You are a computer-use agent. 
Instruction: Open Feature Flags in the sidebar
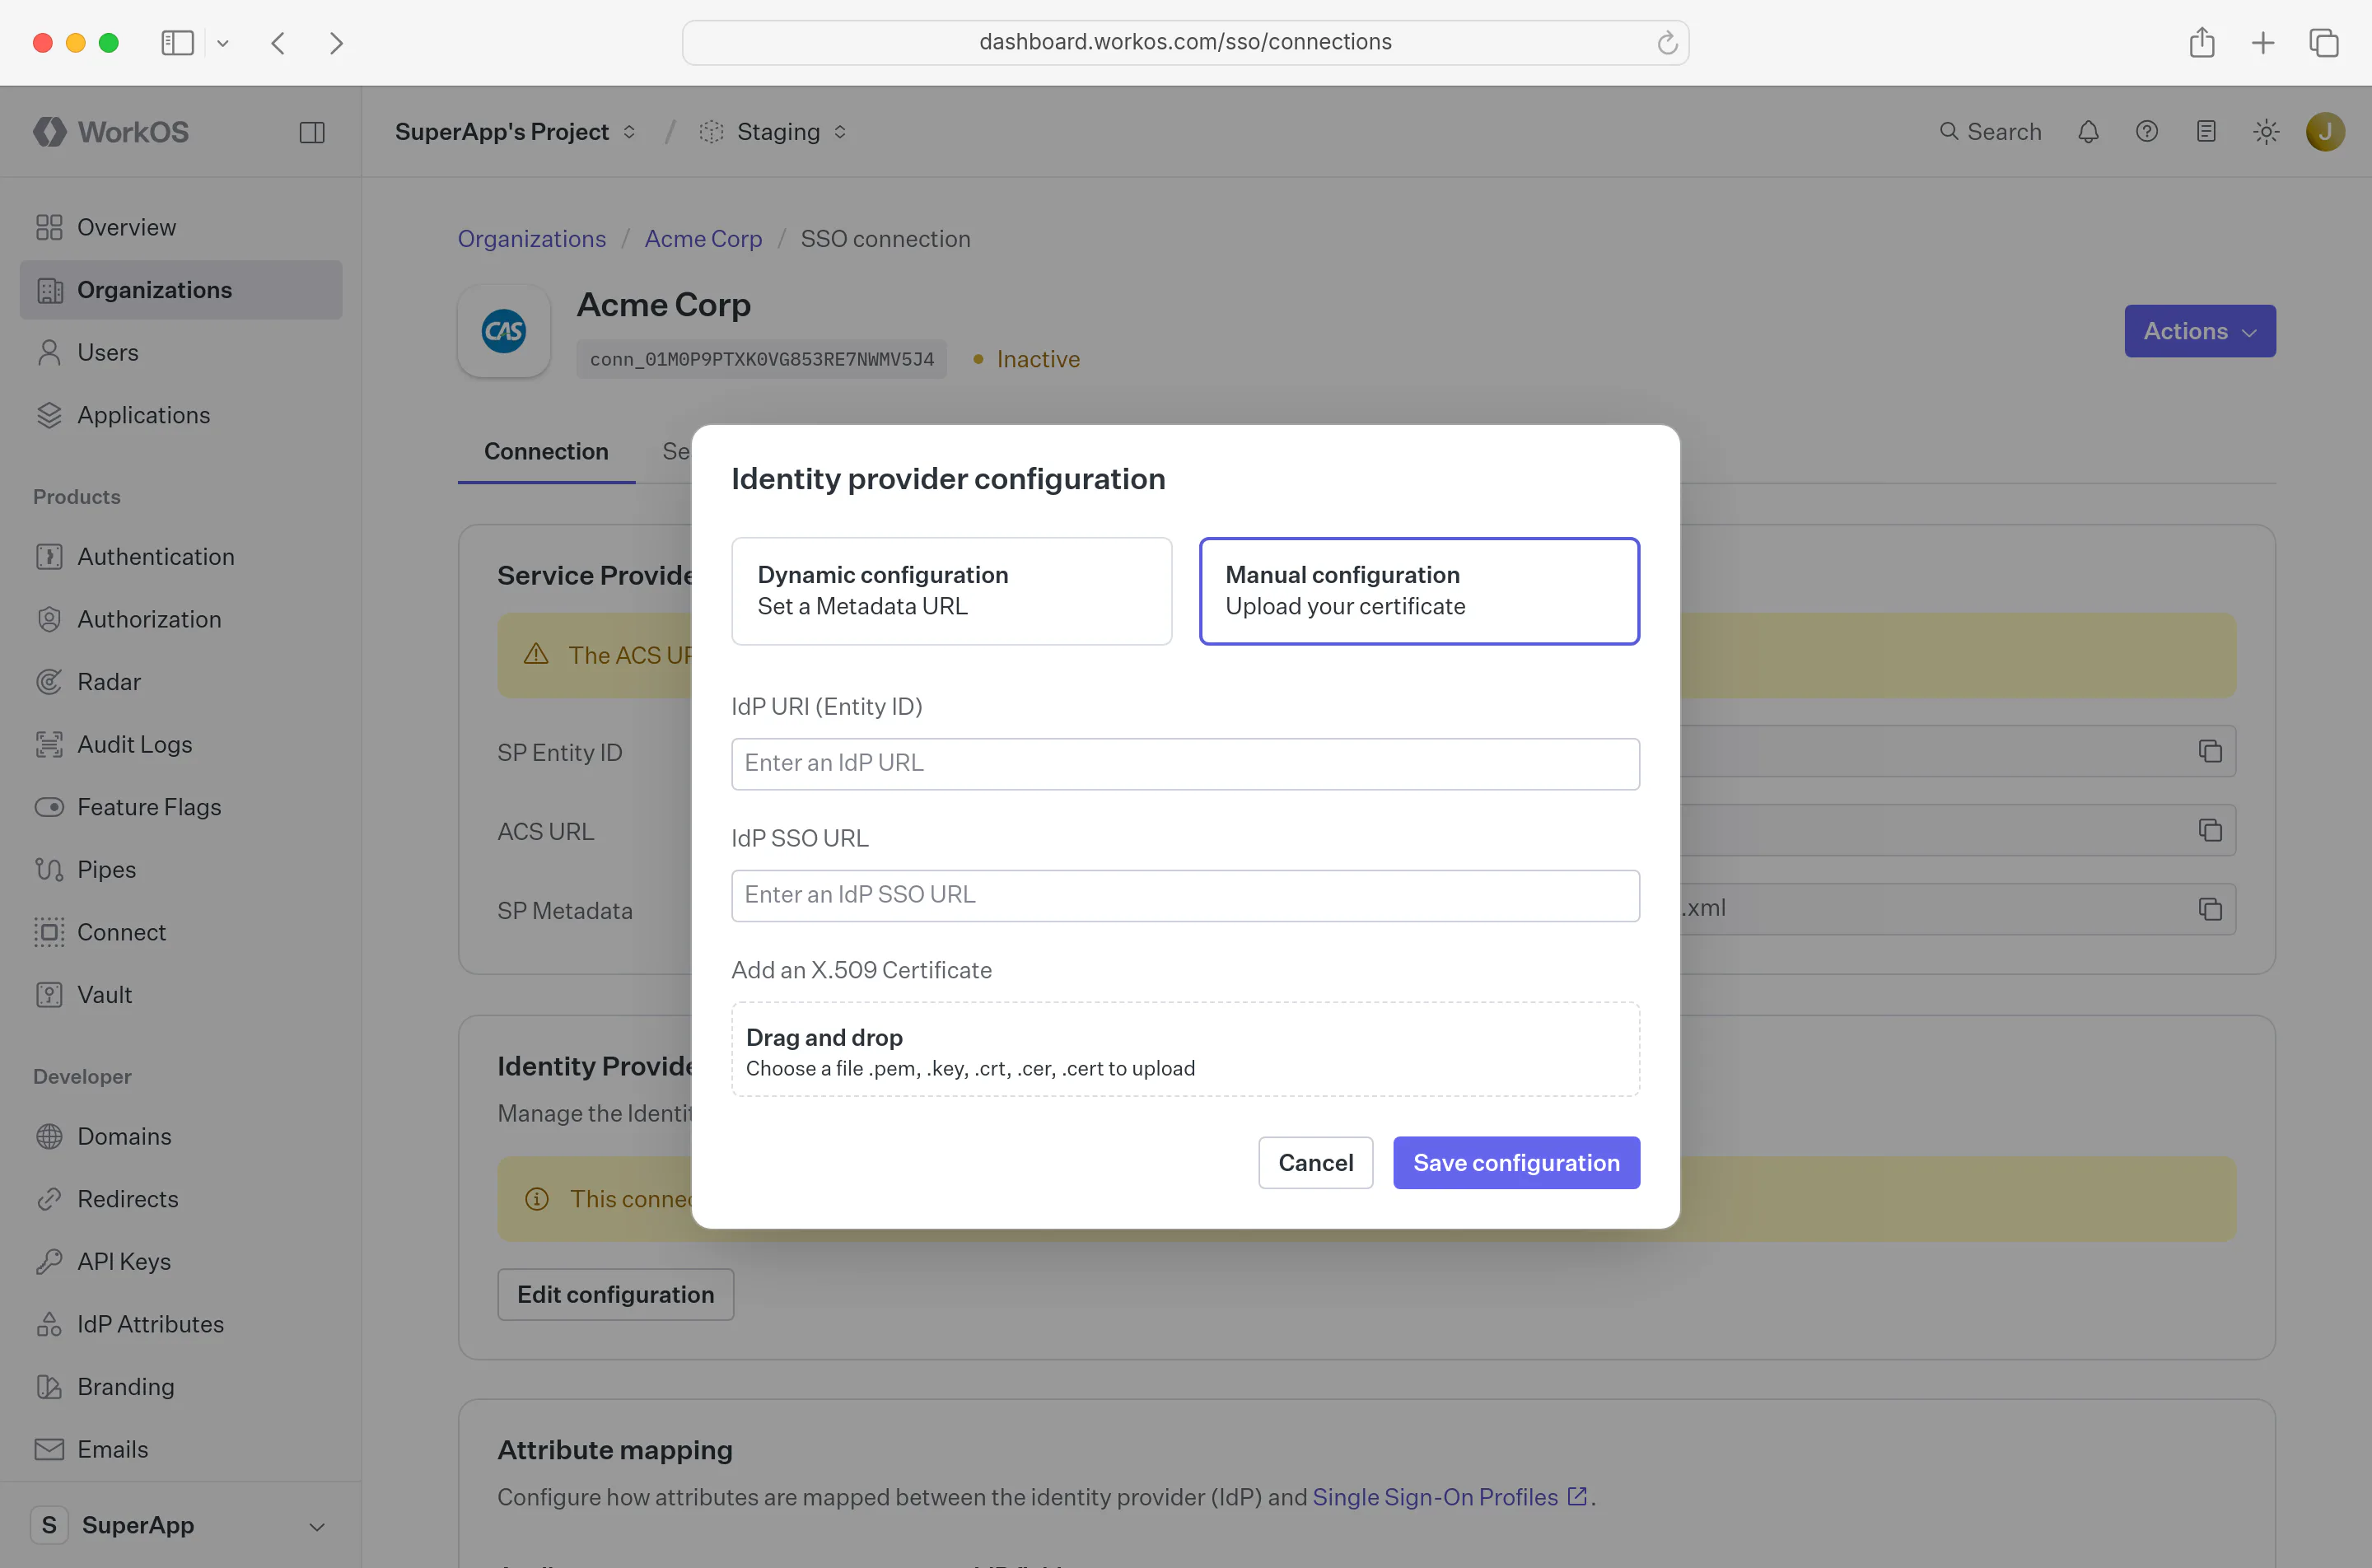181,807
